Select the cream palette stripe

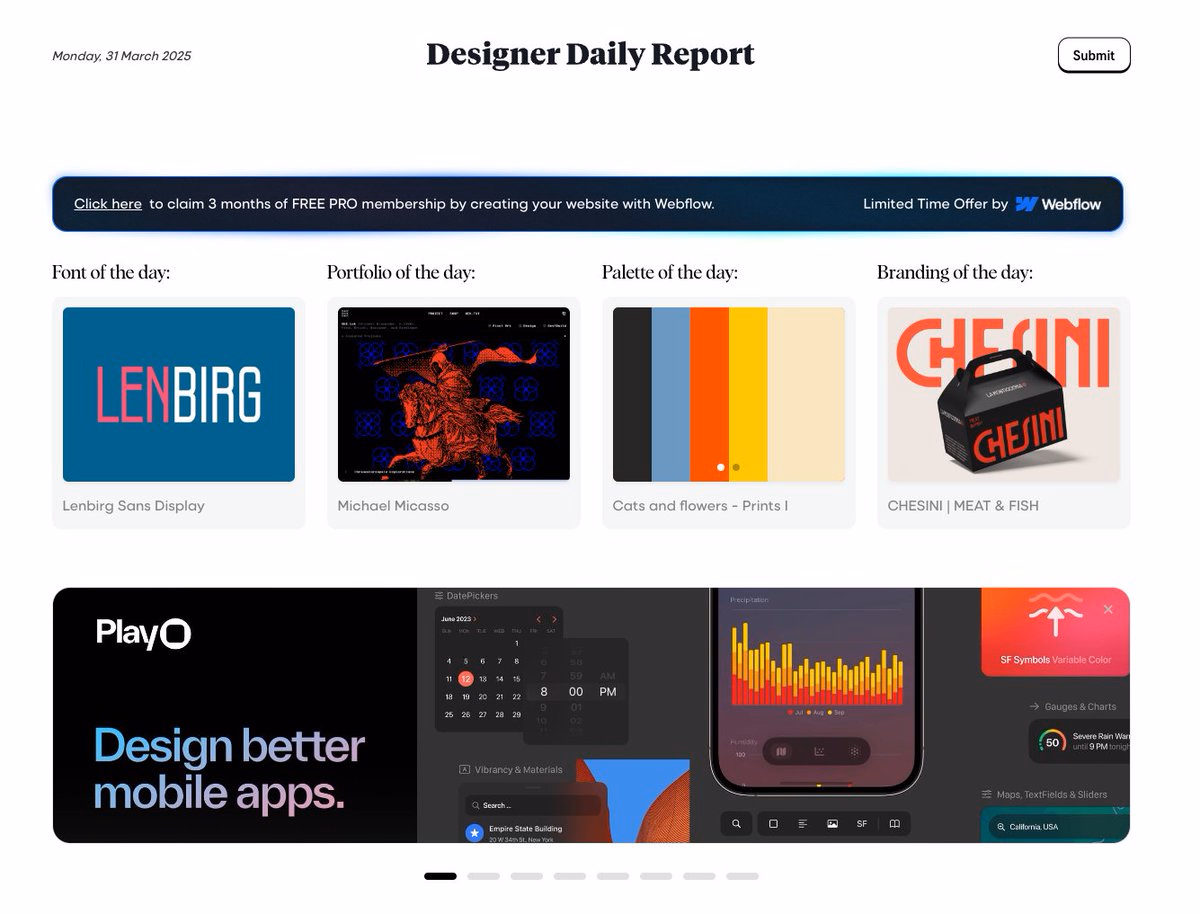point(806,394)
